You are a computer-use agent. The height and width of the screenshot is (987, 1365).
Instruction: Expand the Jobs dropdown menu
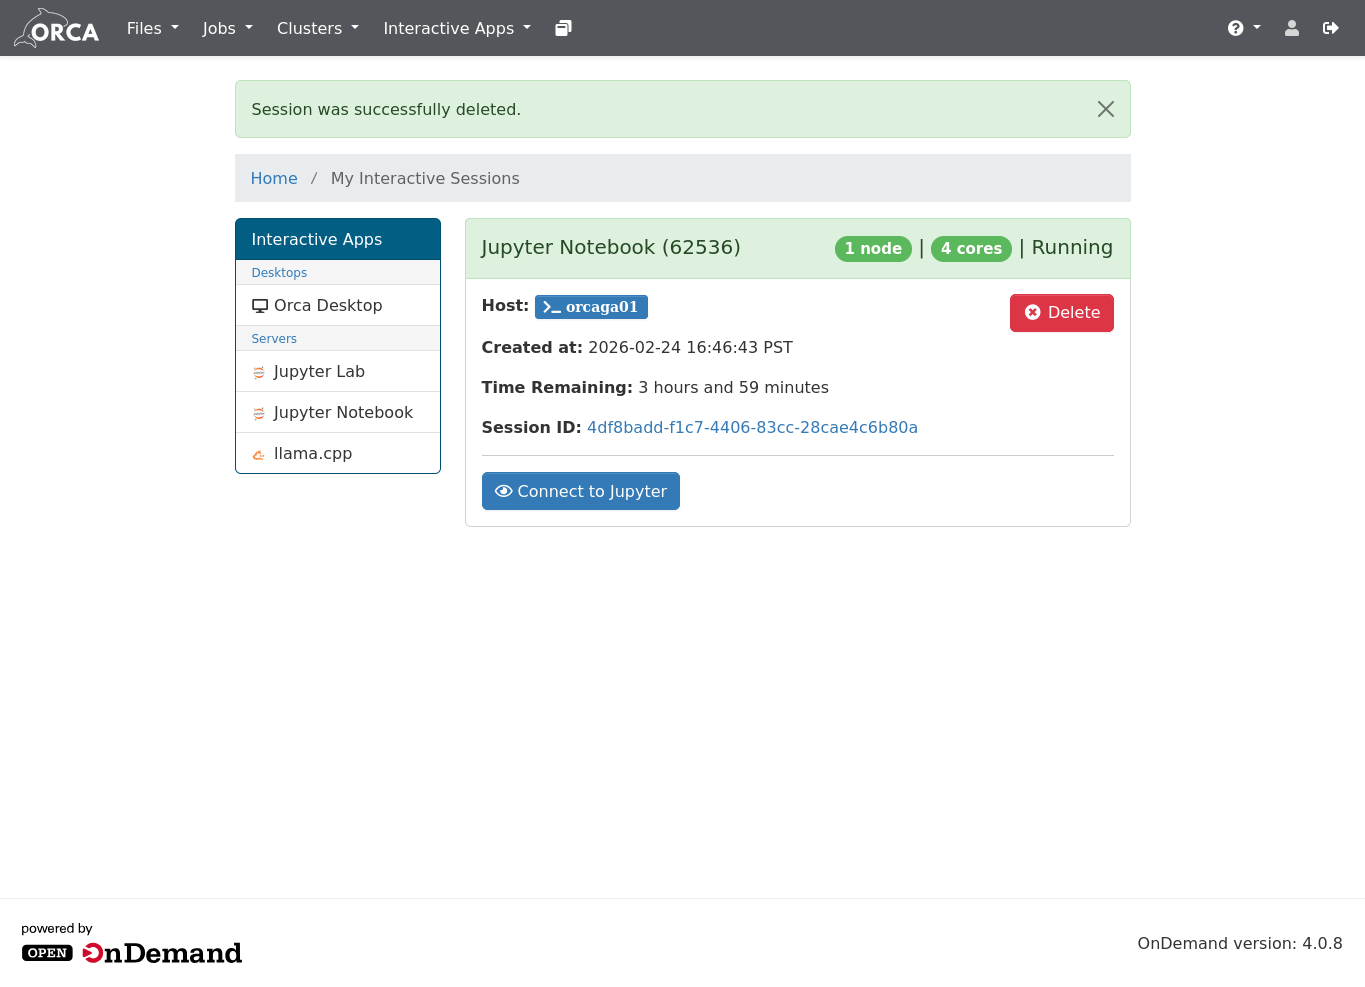(227, 28)
